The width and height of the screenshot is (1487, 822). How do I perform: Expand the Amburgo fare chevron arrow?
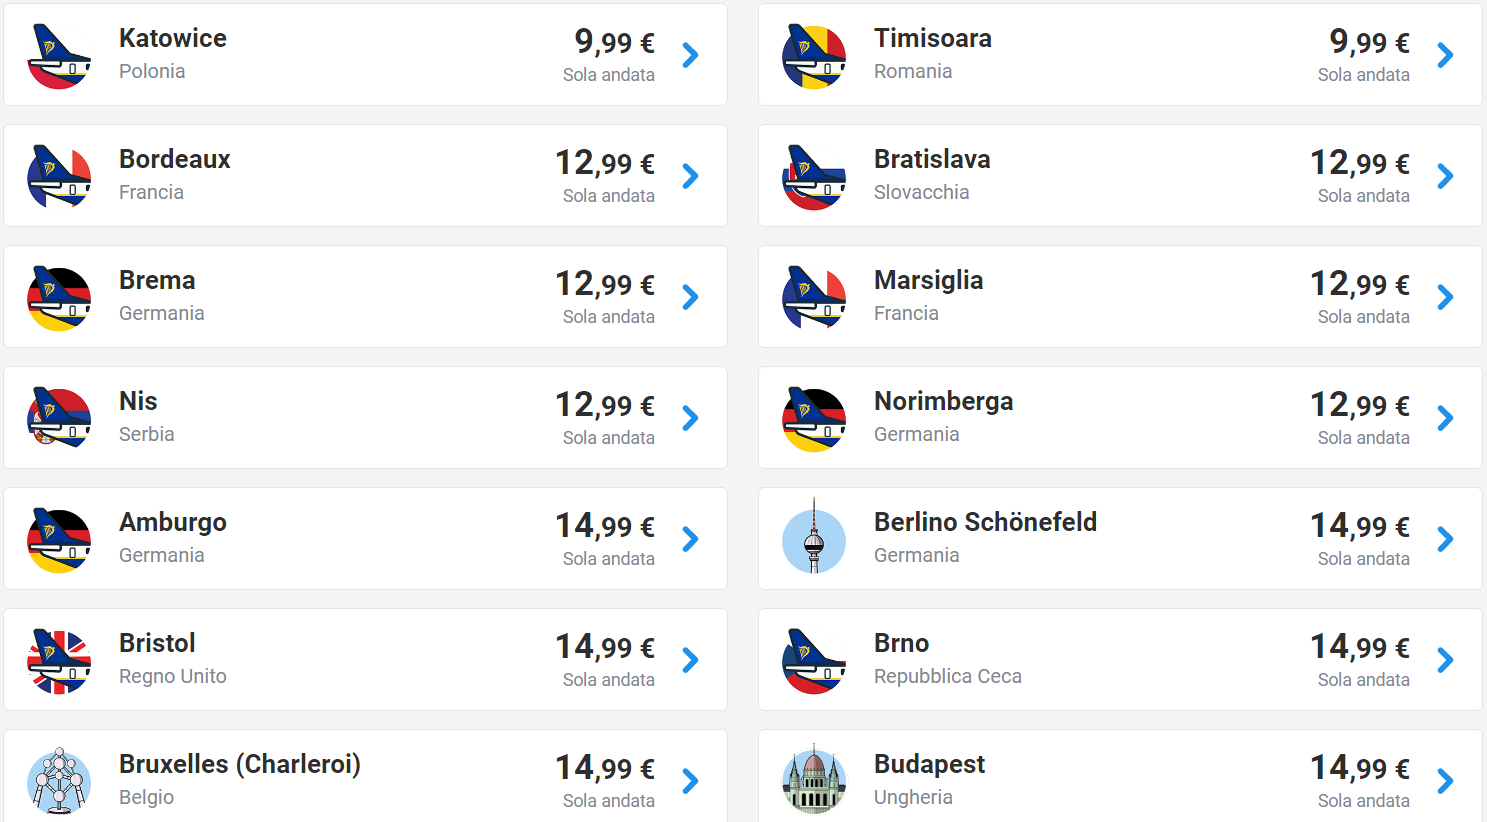(690, 539)
